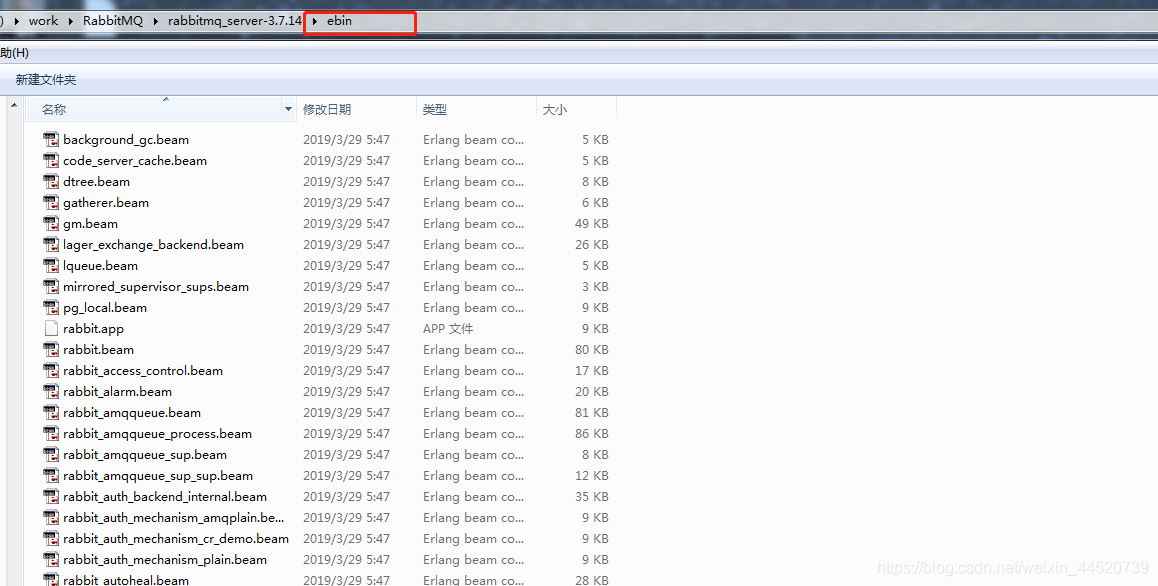
Task: Click the left pane scroll up arrow
Action: pos(13,106)
